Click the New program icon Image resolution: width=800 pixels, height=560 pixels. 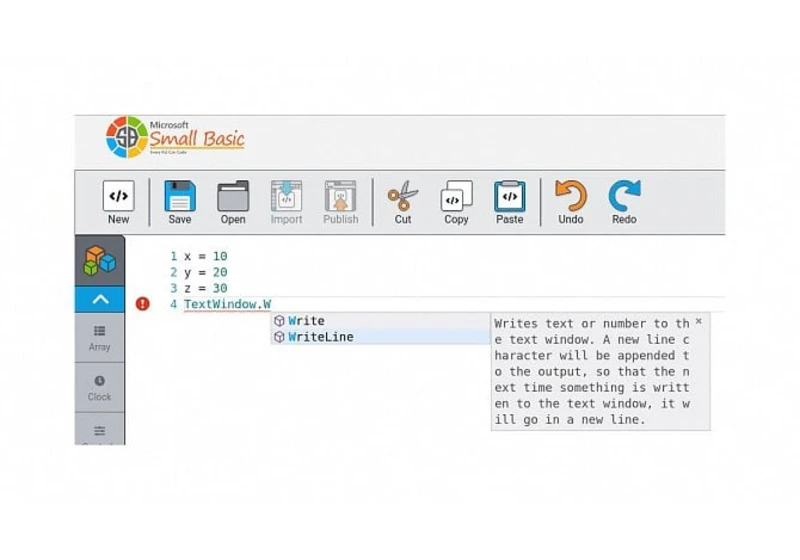click(118, 196)
